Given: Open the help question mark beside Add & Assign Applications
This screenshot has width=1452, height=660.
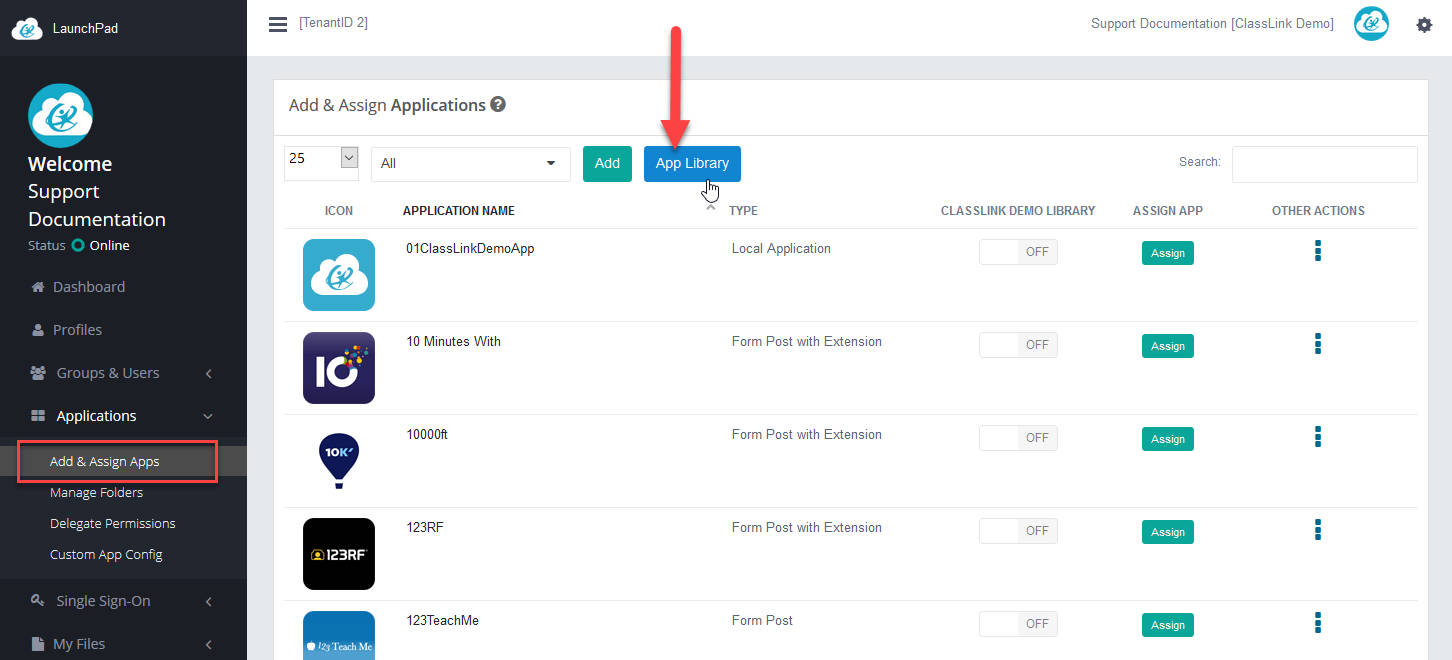Looking at the screenshot, I should pyautogui.click(x=498, y=104).
